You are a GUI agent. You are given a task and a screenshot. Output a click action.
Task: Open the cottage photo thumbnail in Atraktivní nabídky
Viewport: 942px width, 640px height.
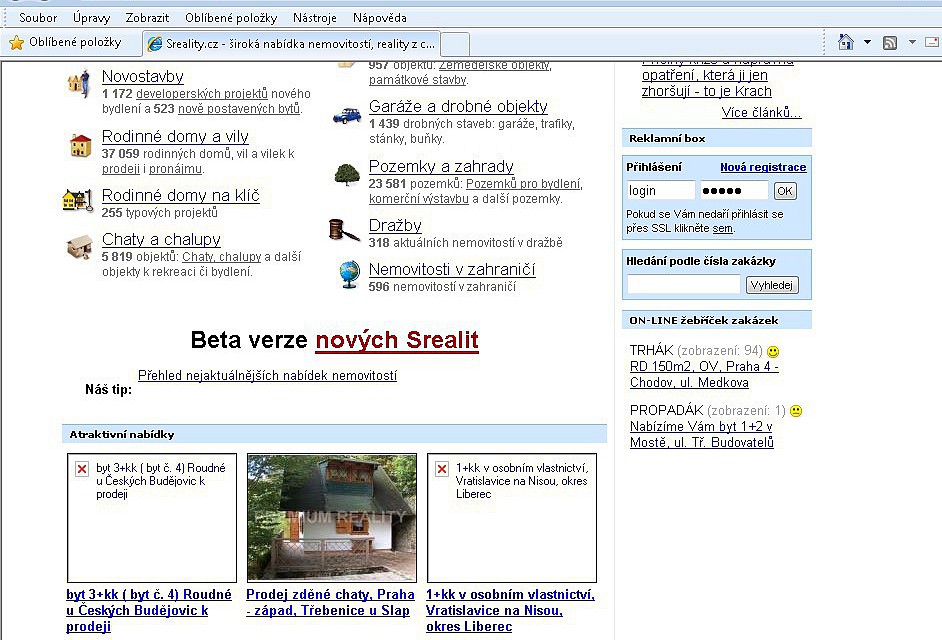(x=331, y=518)
